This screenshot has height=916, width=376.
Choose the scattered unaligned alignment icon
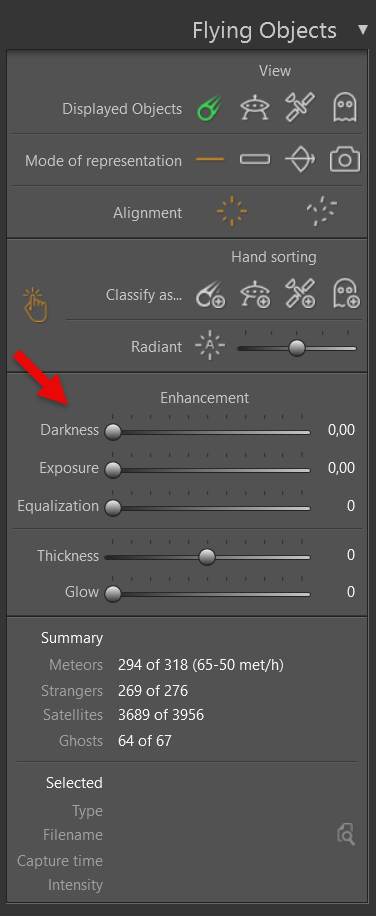pyautogui.click(x=322, y=211)
